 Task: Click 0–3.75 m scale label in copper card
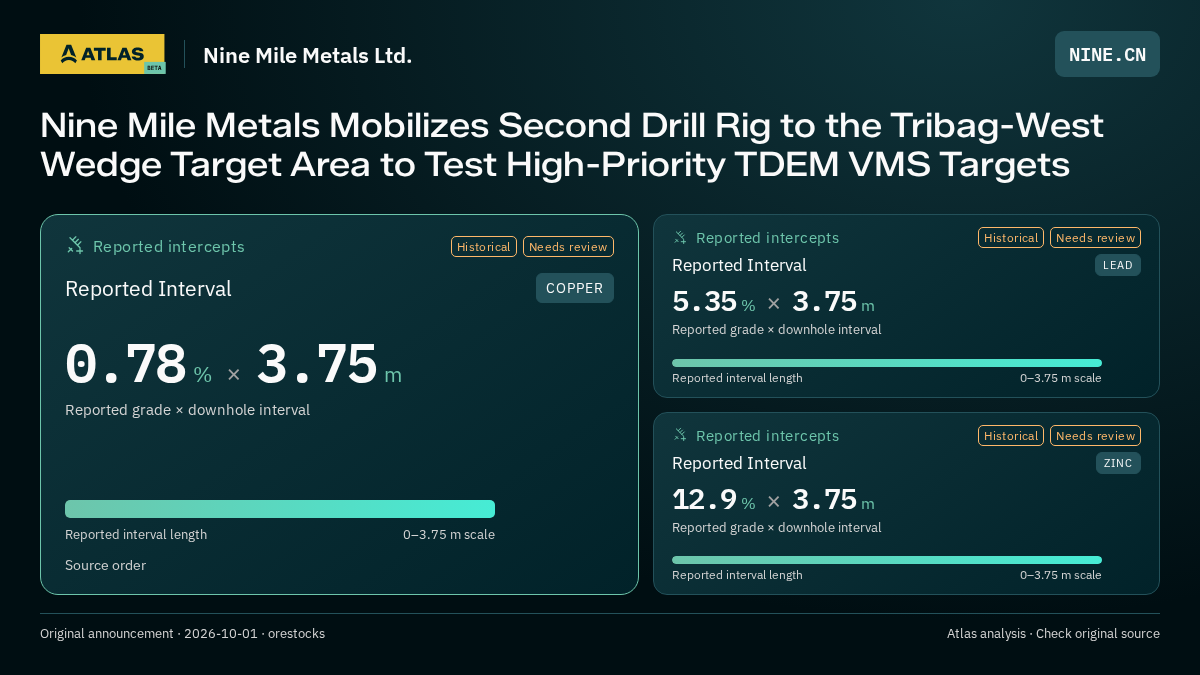(449, 535)
